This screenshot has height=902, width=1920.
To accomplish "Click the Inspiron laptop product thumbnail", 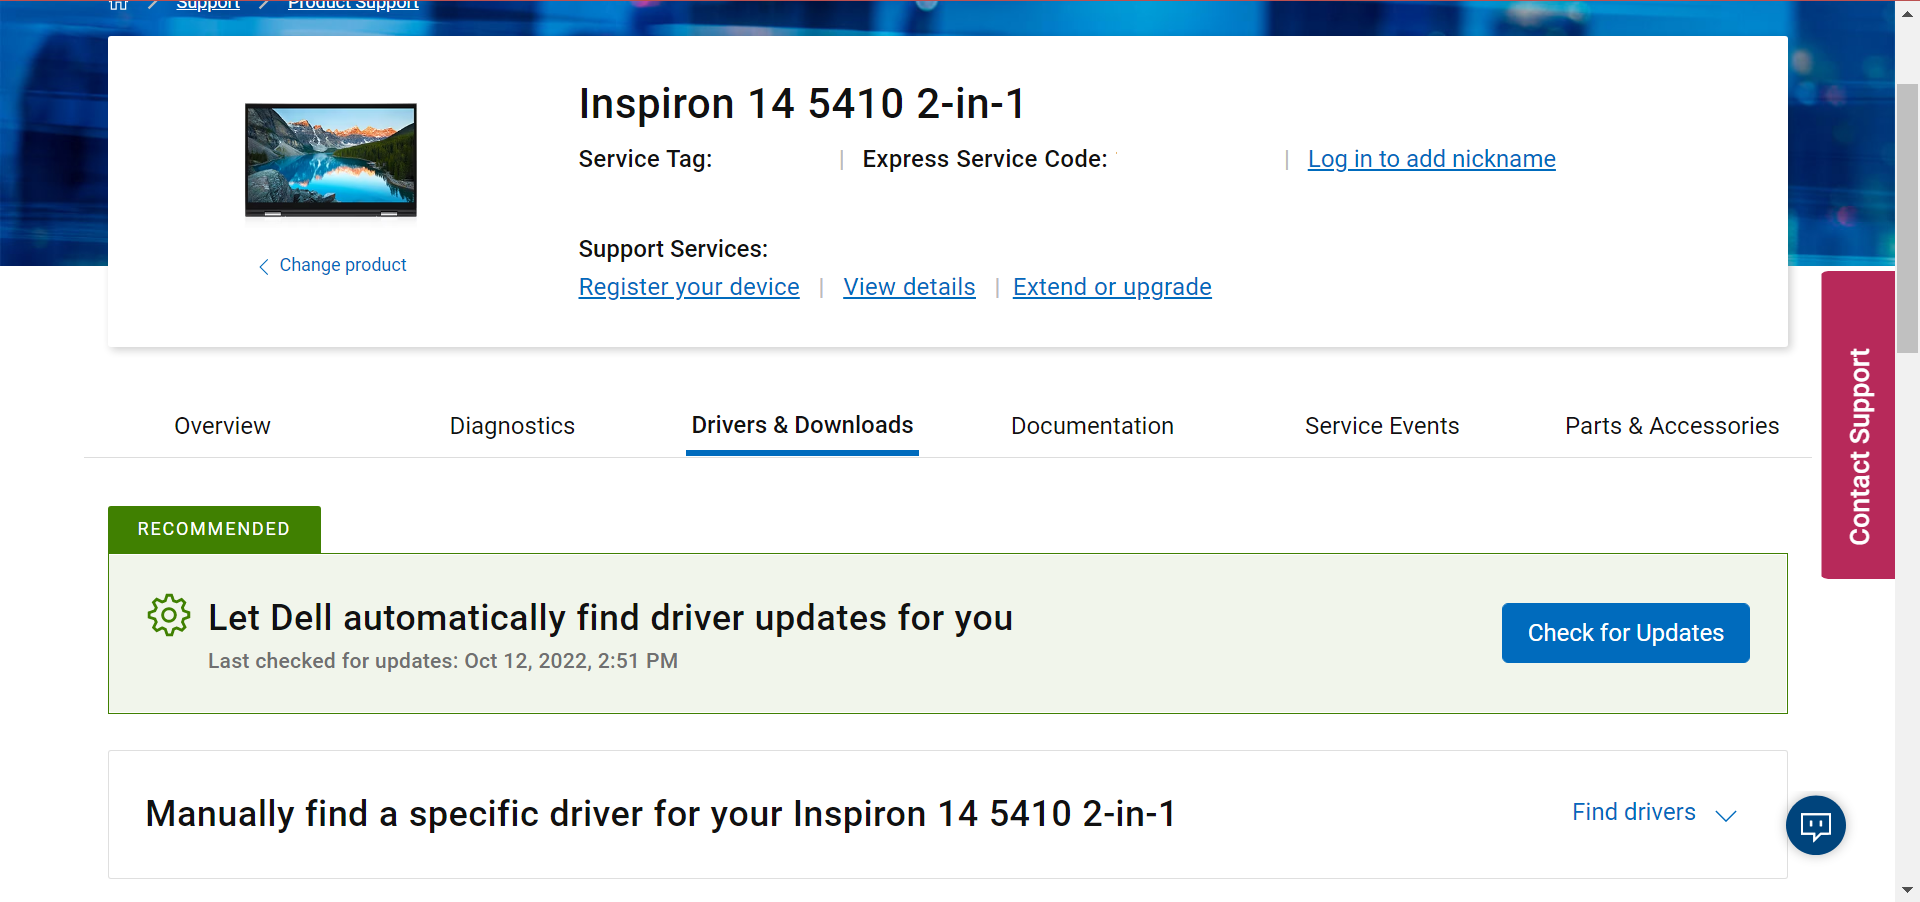I will pos(331,160).
